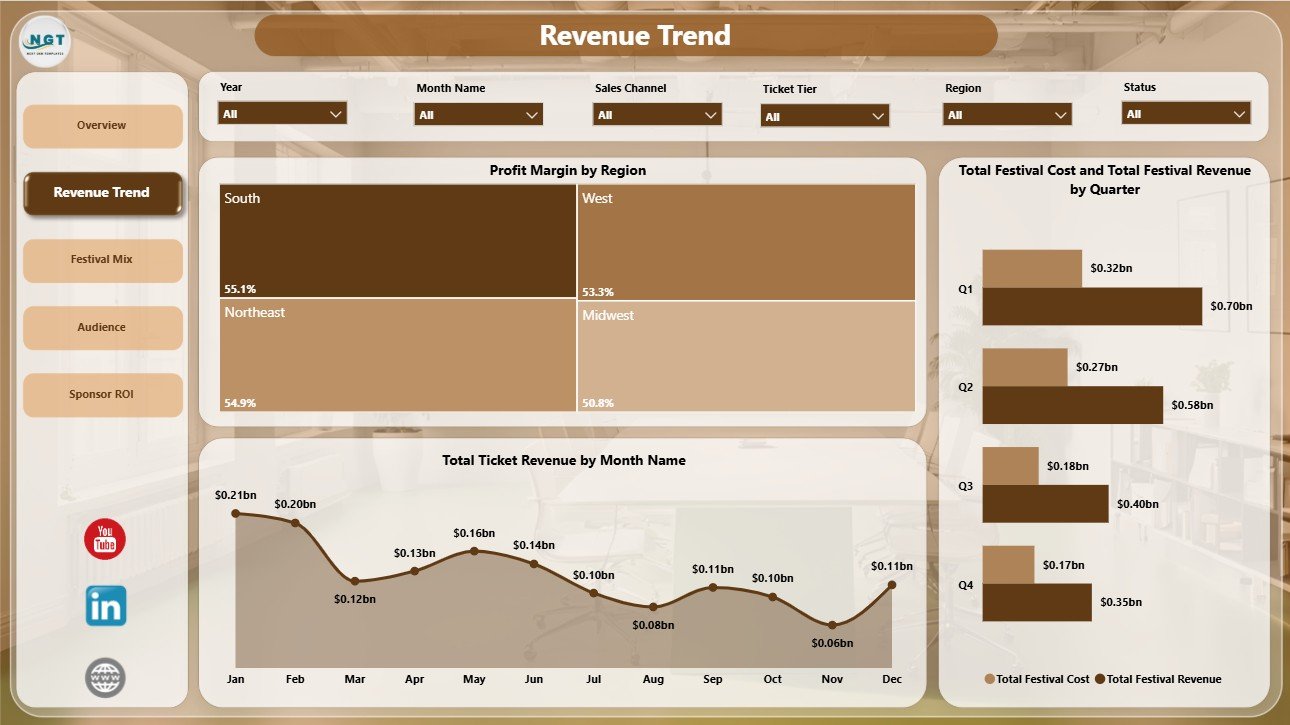Click Total Festival Revenue legend swatch
This screenshot has width=1290, height=725.
pyautogui.click(x=1100, y=679)
